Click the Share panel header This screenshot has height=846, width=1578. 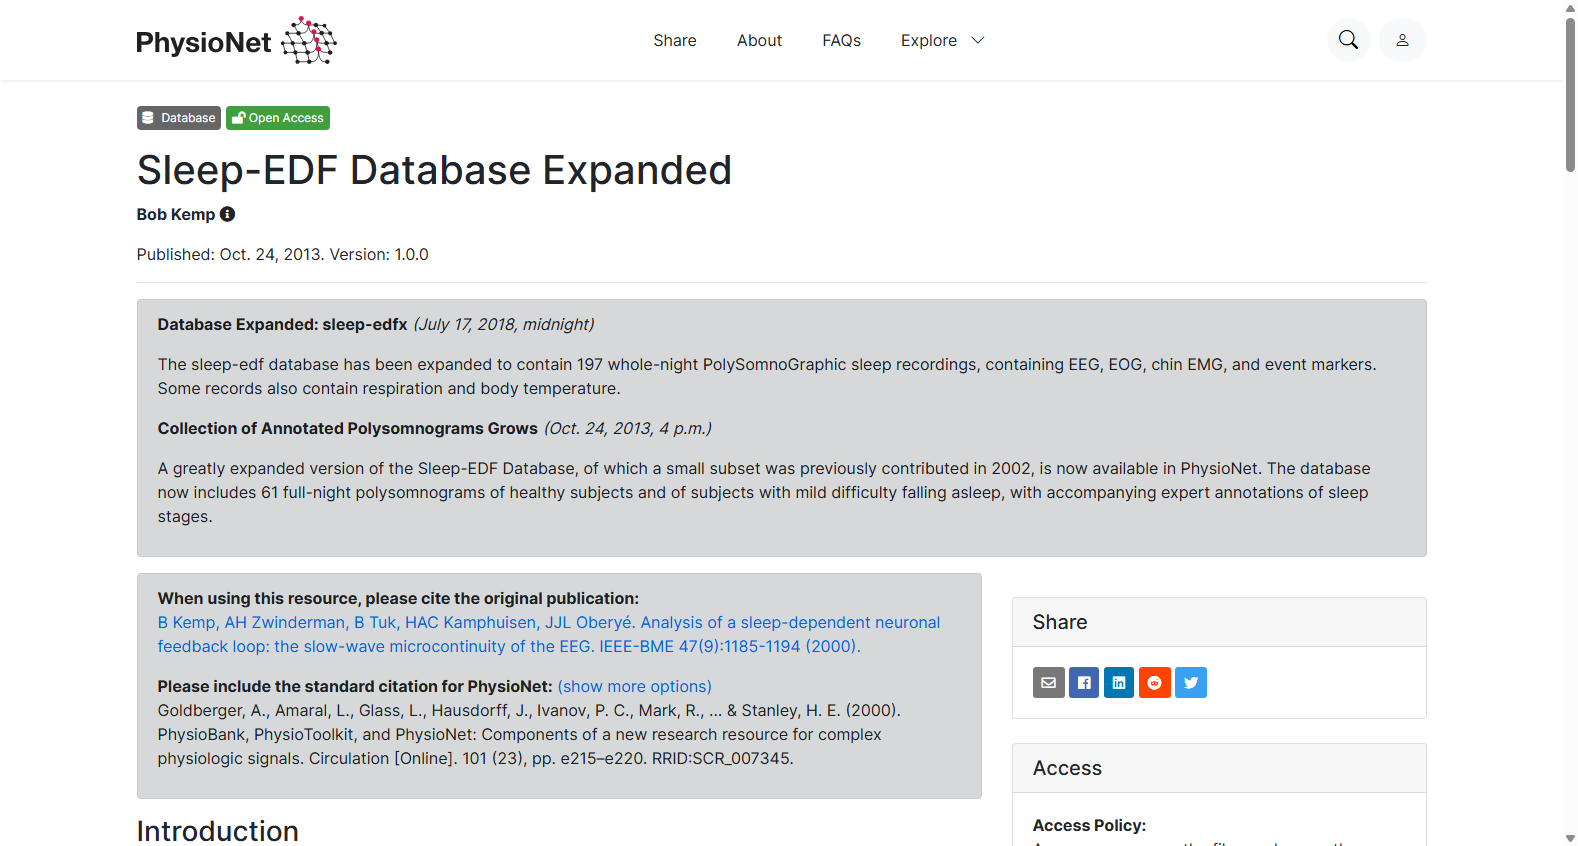tap(1219, 622)
